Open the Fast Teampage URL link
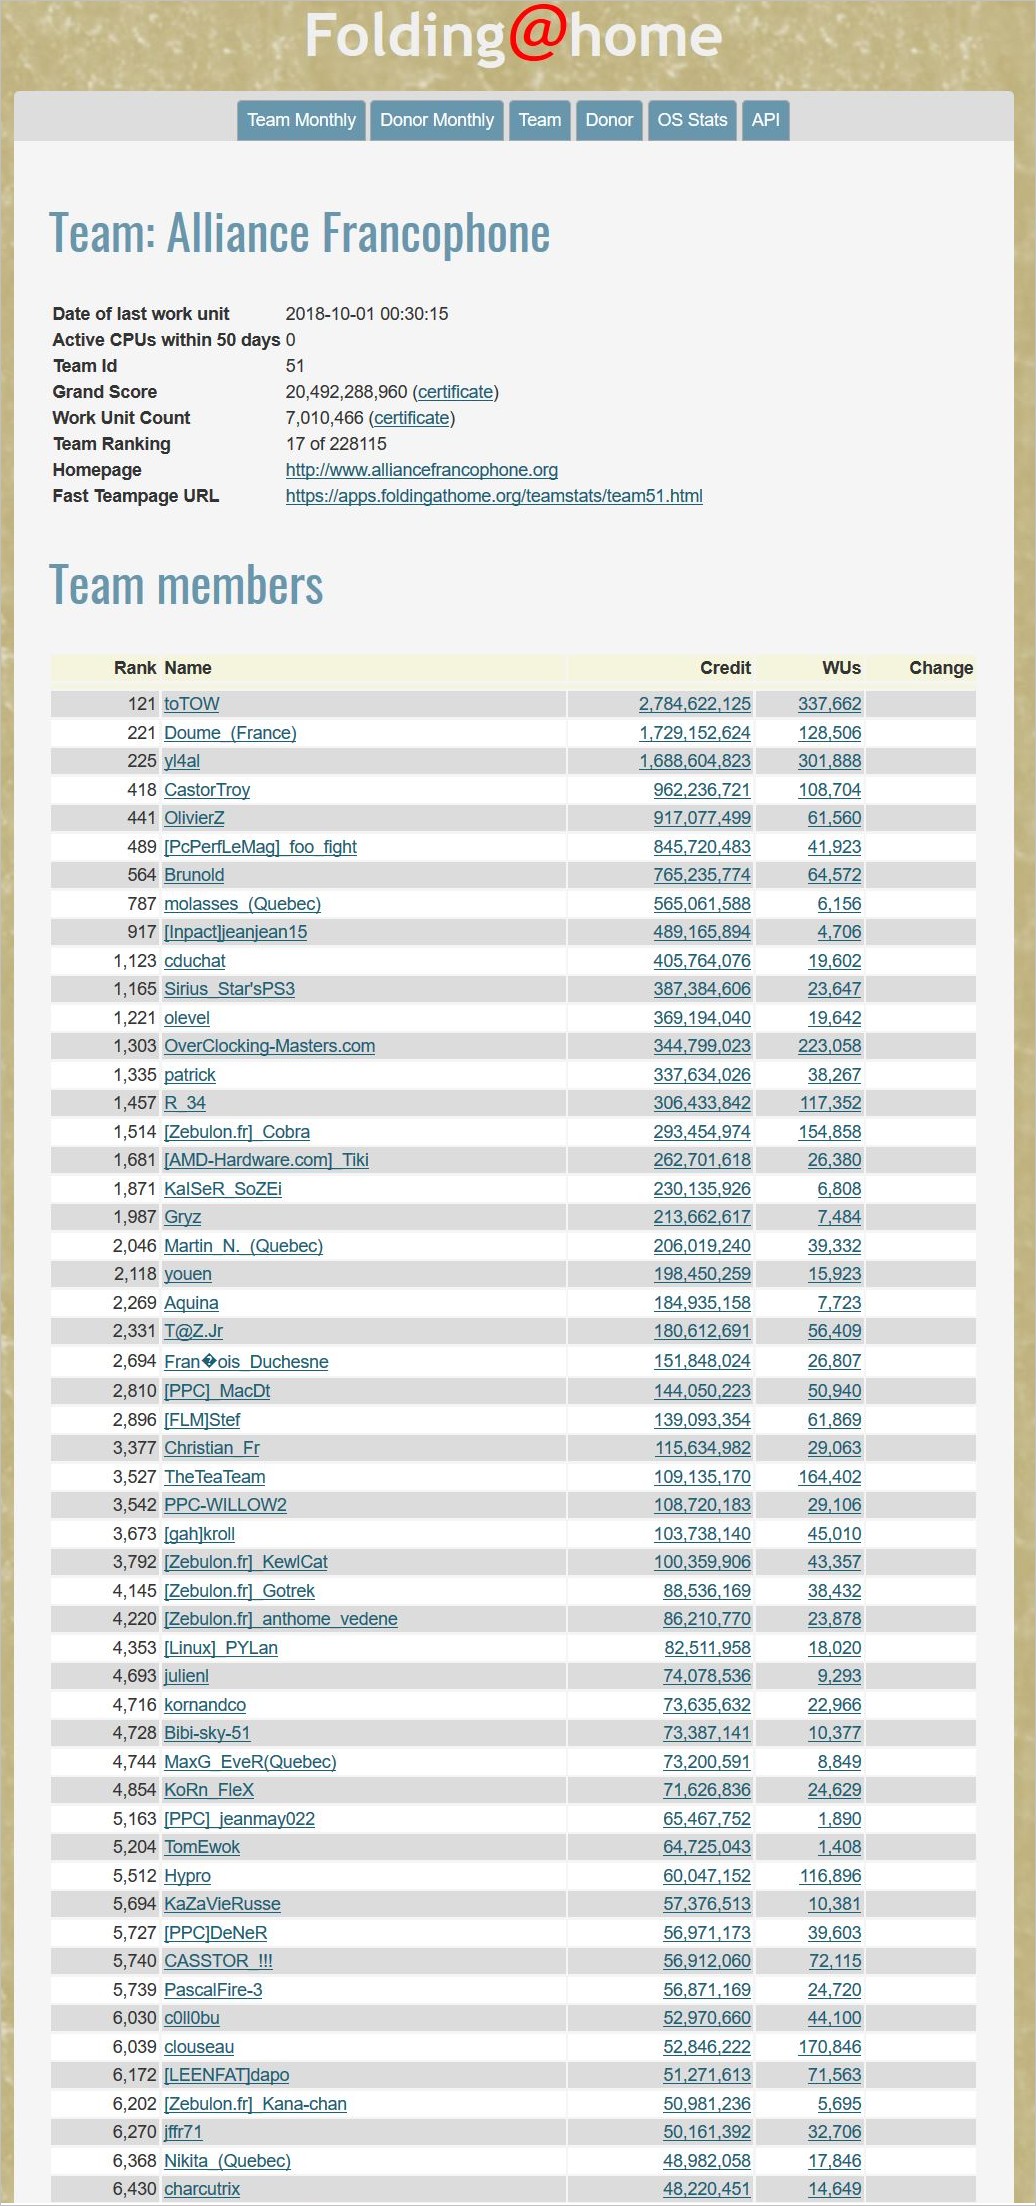 point(494,496)
